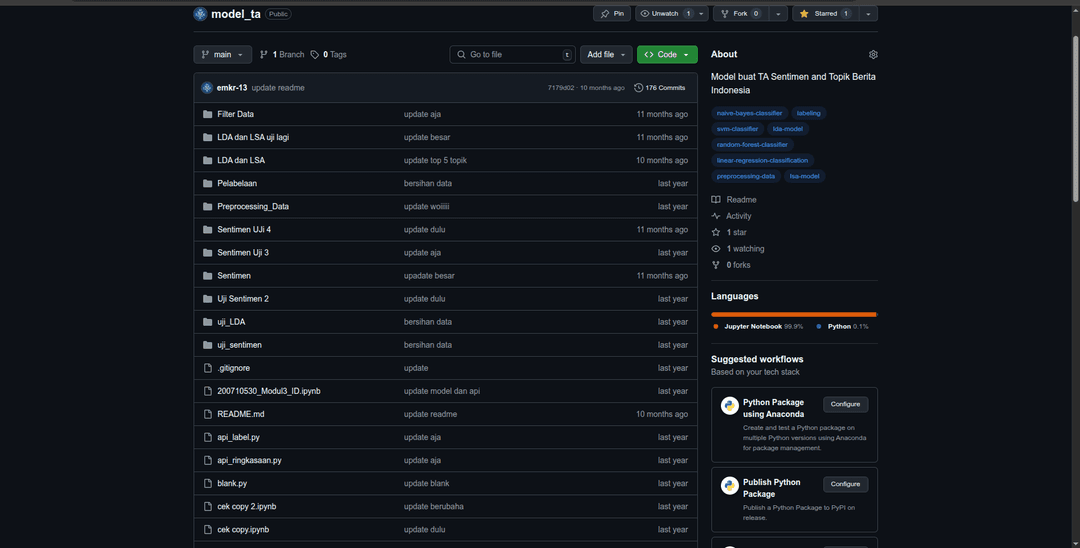Screen dimensions: 1080x548
Task: Click the orange Jupyter Notebook language bar
Action: pos(793,314)
